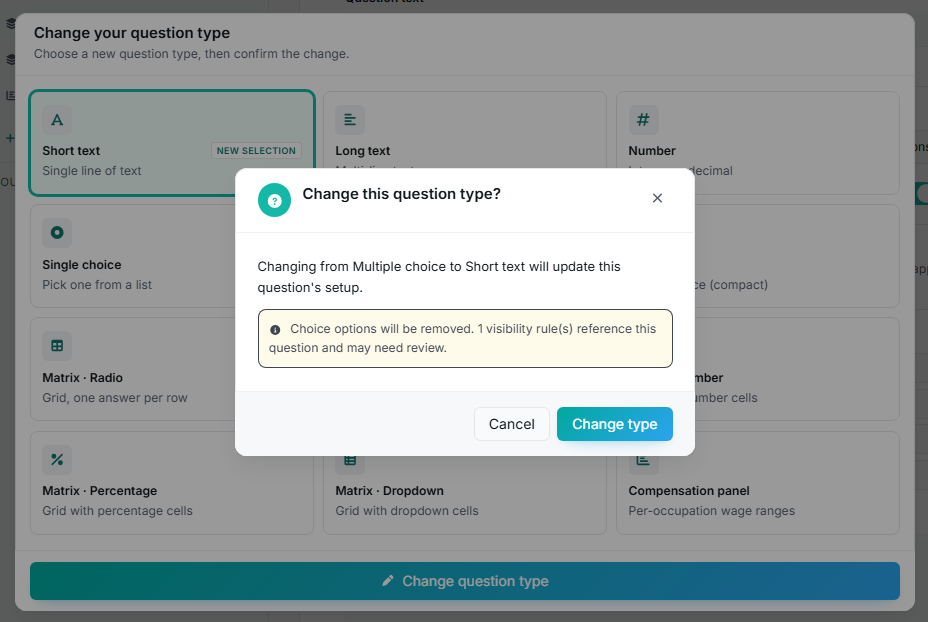The width and height of the screenshot is (928, 622).
Task: Click the Compensation panel icon
Action: point(643,460)
